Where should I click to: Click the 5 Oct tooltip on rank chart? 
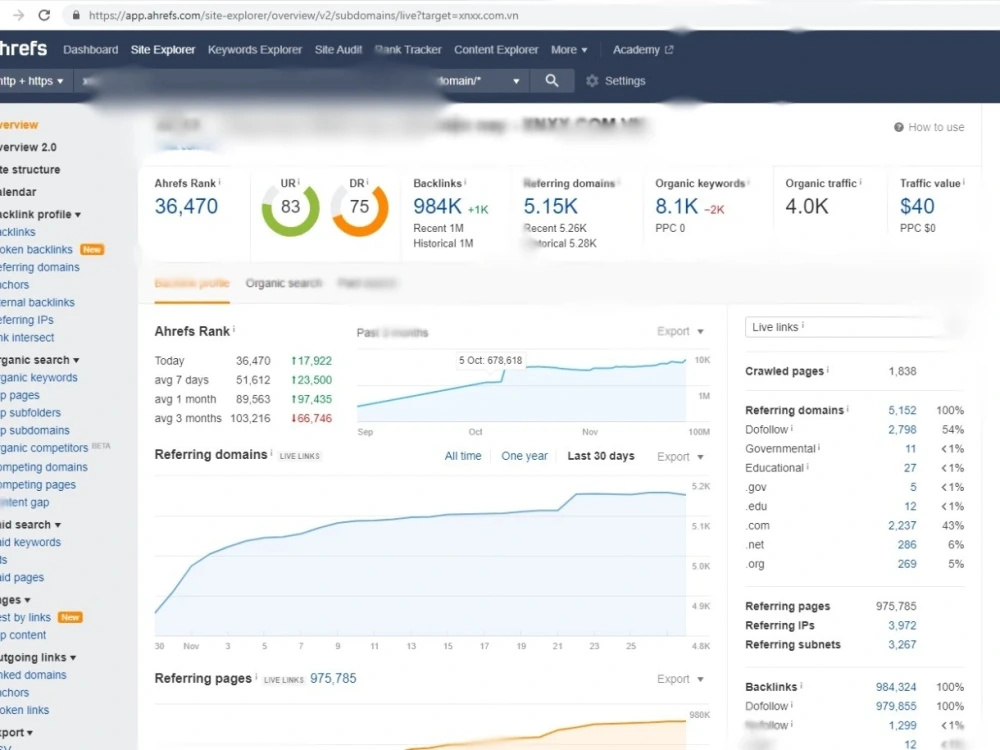[490, 360]
